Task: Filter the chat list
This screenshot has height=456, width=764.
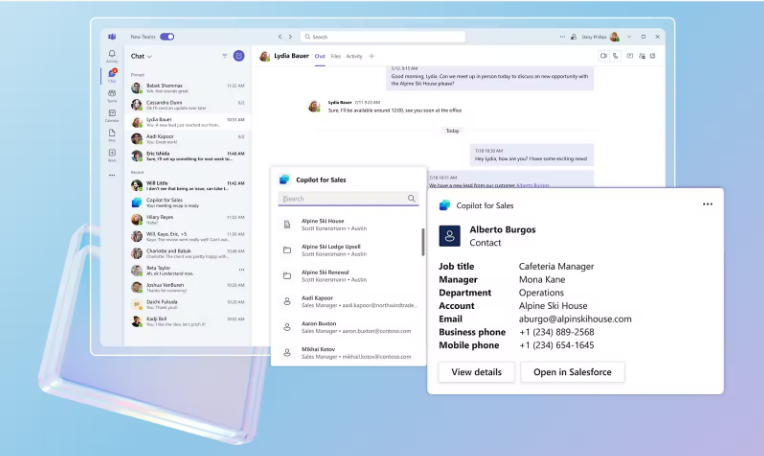Action: (225, 56)
